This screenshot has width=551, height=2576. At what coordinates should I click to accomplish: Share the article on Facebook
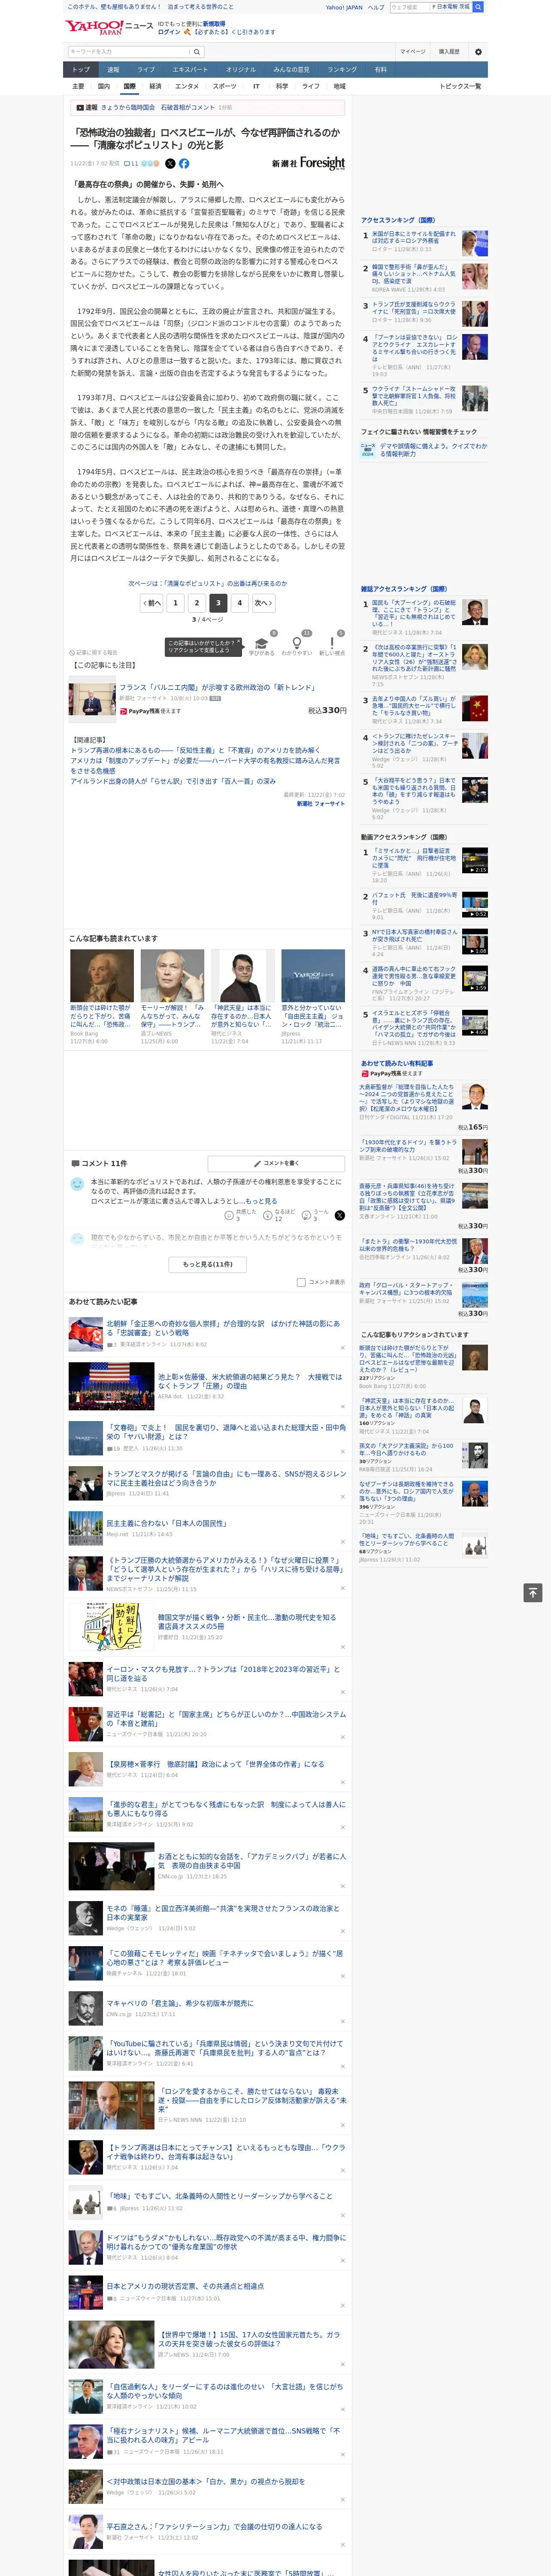pyautogui.click(x=184, y=163)
